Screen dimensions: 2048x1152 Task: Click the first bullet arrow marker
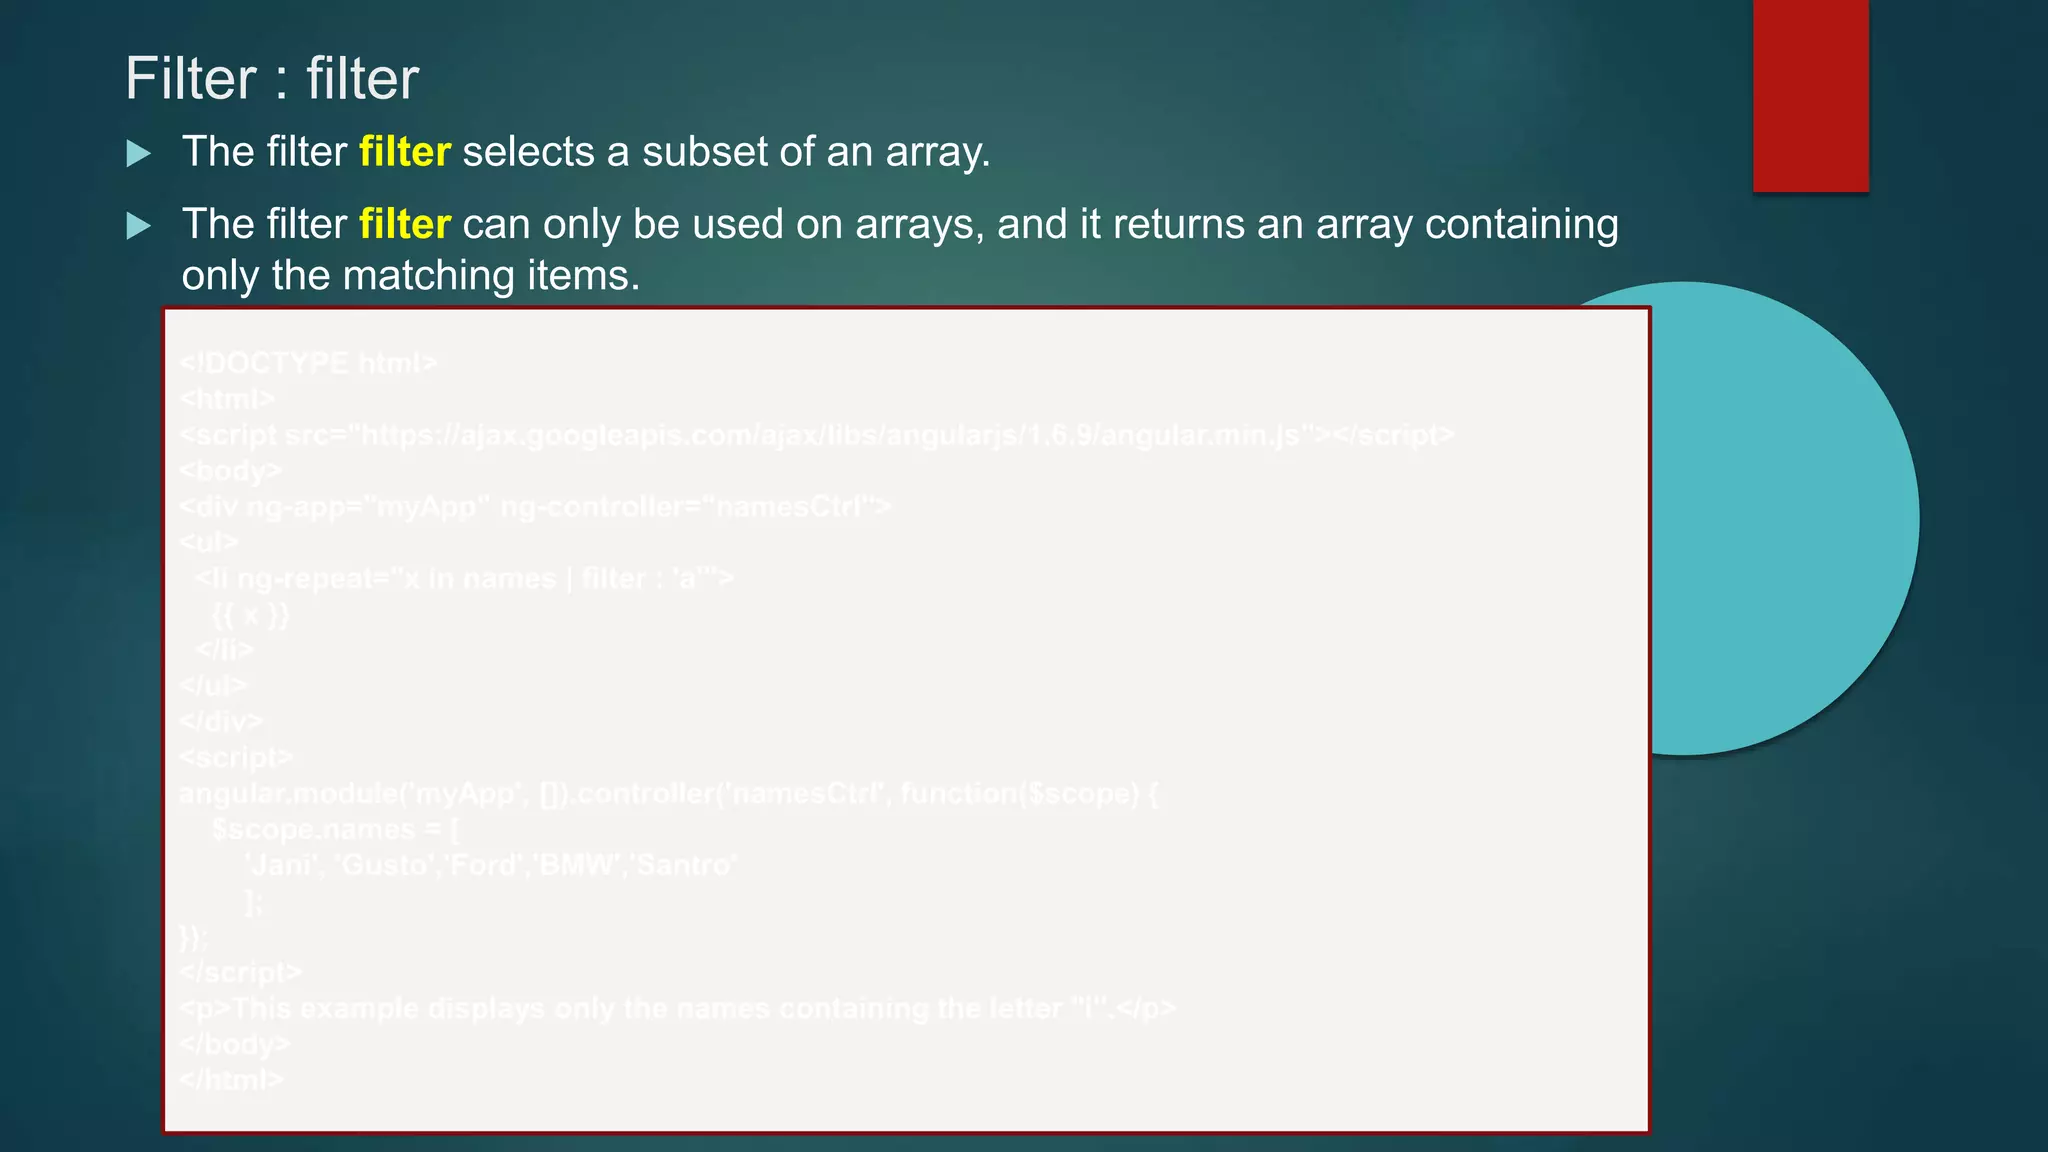139,153
